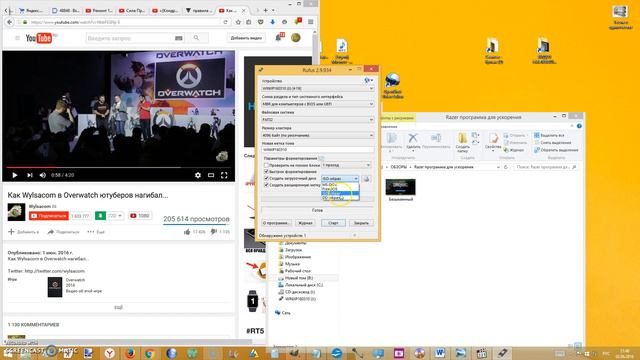This screenshot has width=640, height=360.
Task: Click the Chrome icon on the taskbar
Action: coord(150,353)
